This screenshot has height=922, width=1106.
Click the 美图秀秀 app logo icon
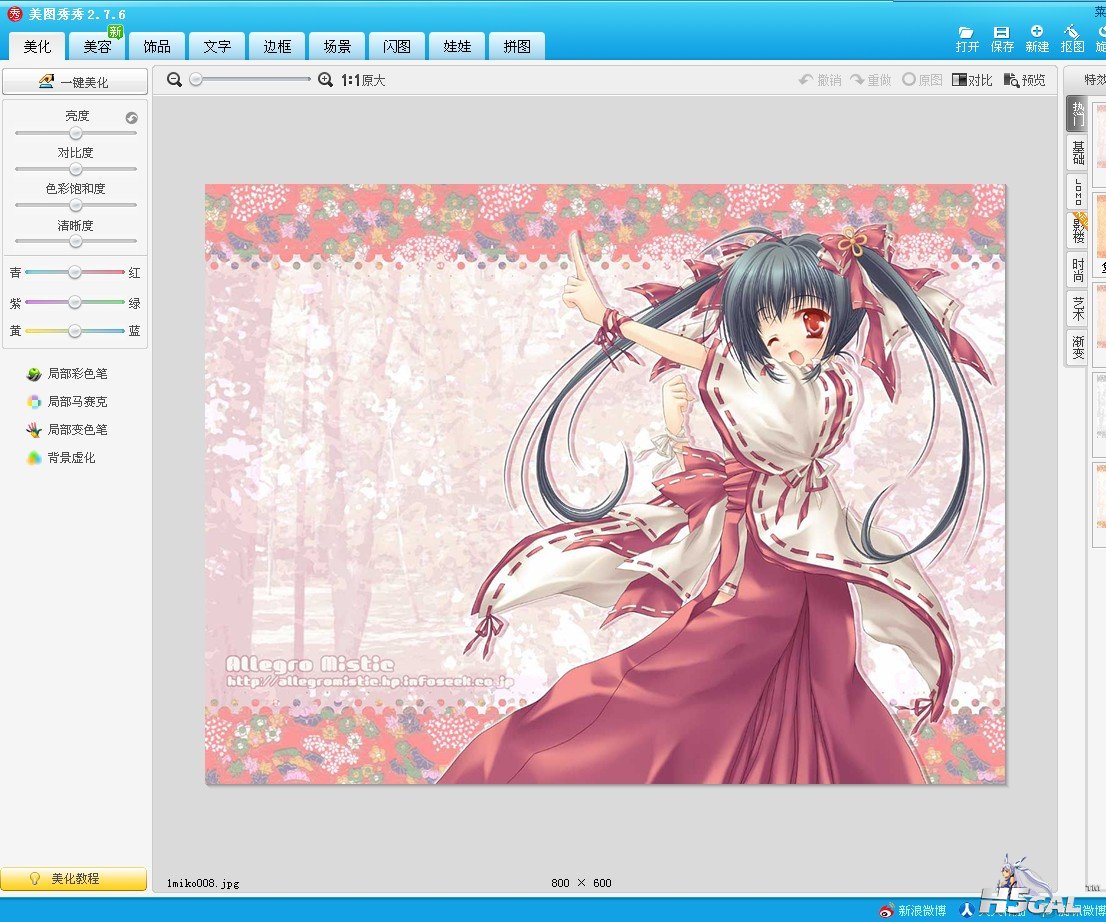[x=14, y=13]
